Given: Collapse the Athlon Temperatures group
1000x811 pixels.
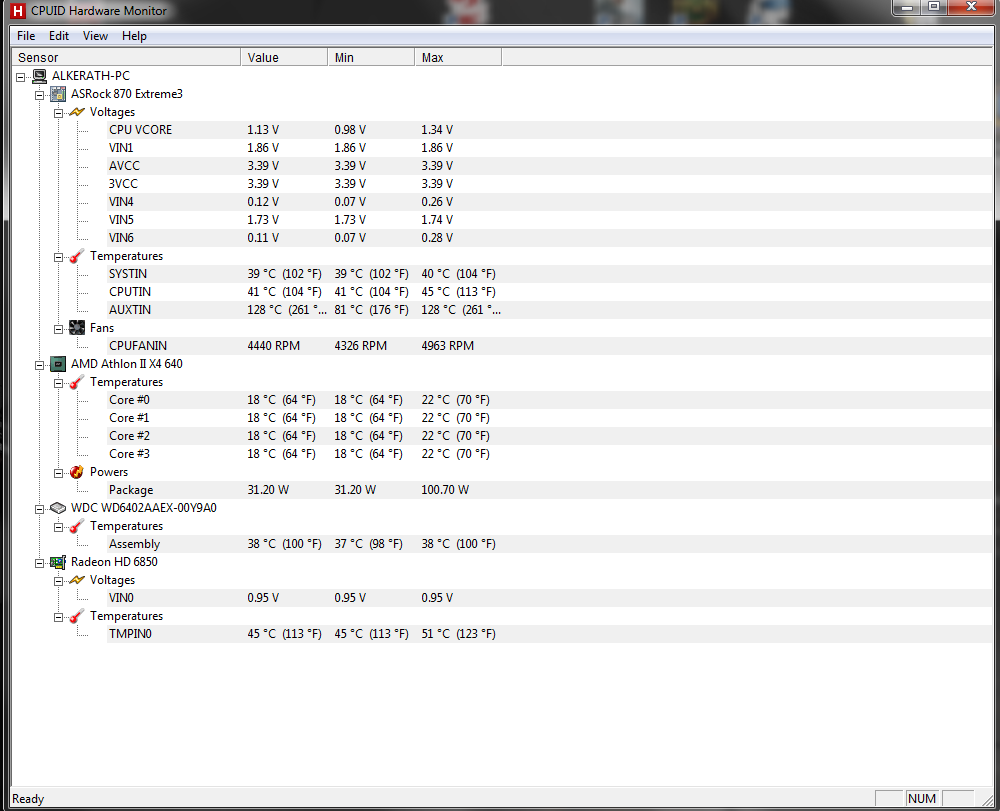Looking at the screenshot, I should [58, 384].
